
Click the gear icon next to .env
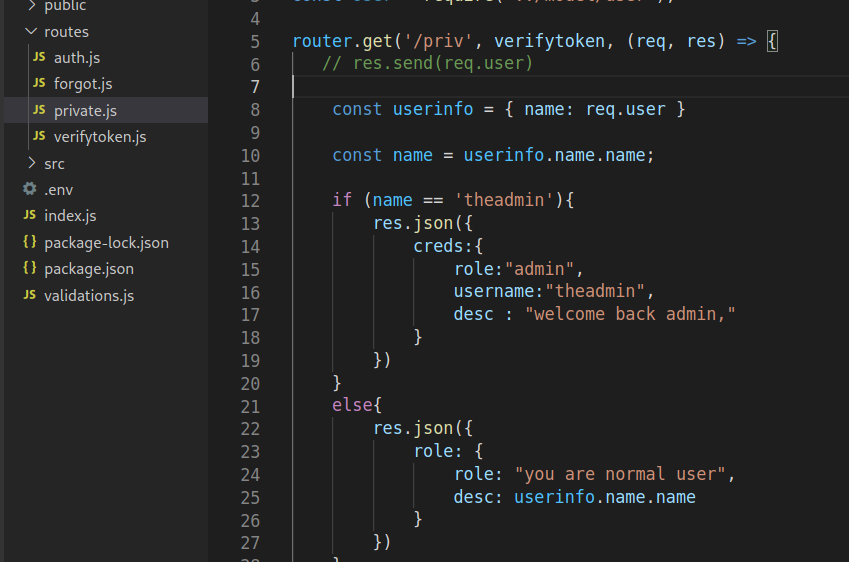pyautogui.click(x=29, y=189)
